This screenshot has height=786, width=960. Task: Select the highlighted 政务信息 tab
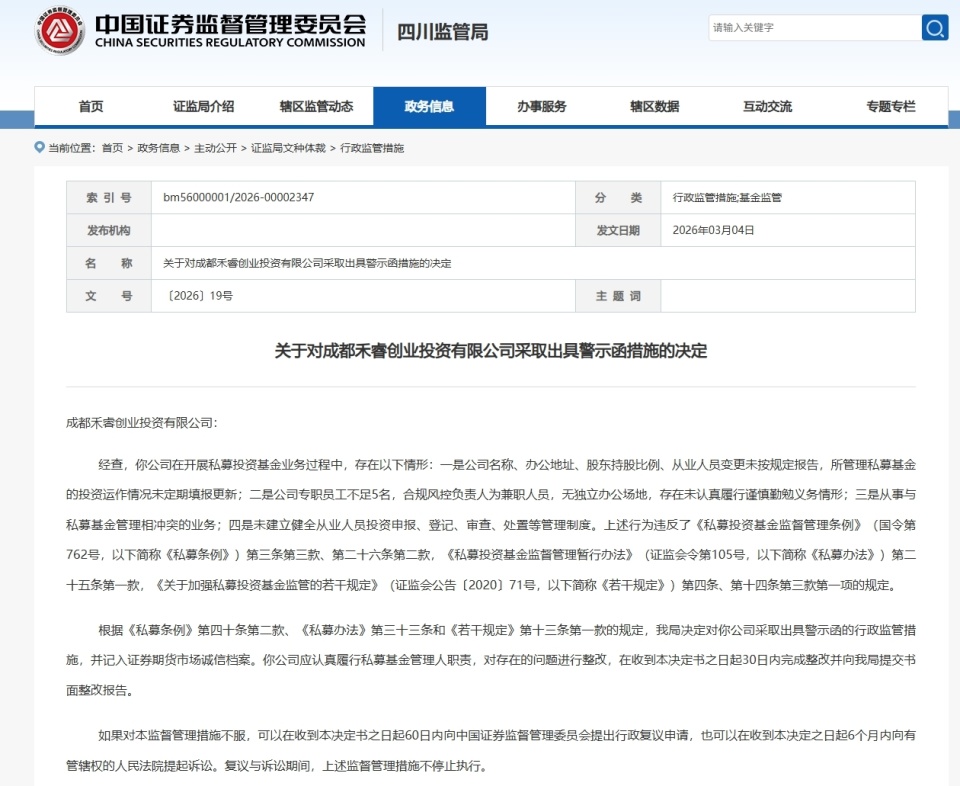(x=431, y=105)
